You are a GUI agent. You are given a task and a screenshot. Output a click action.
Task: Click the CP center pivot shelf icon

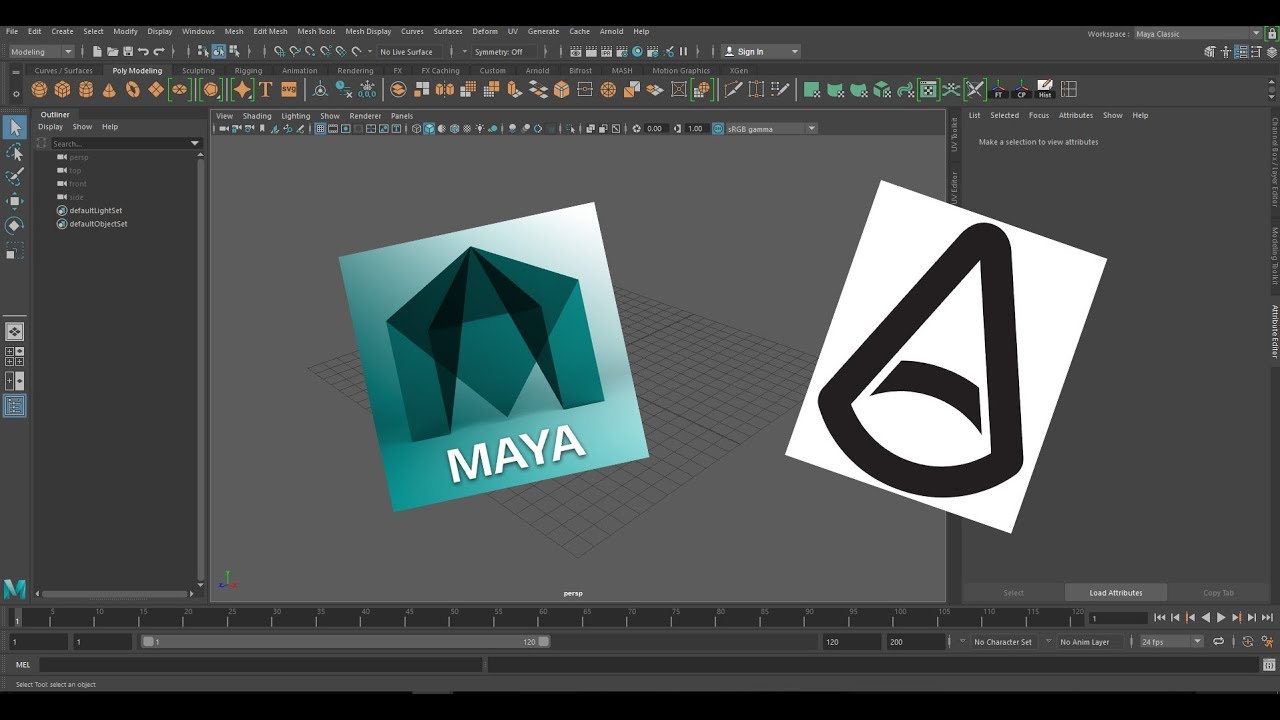[x=1021, y=90]
